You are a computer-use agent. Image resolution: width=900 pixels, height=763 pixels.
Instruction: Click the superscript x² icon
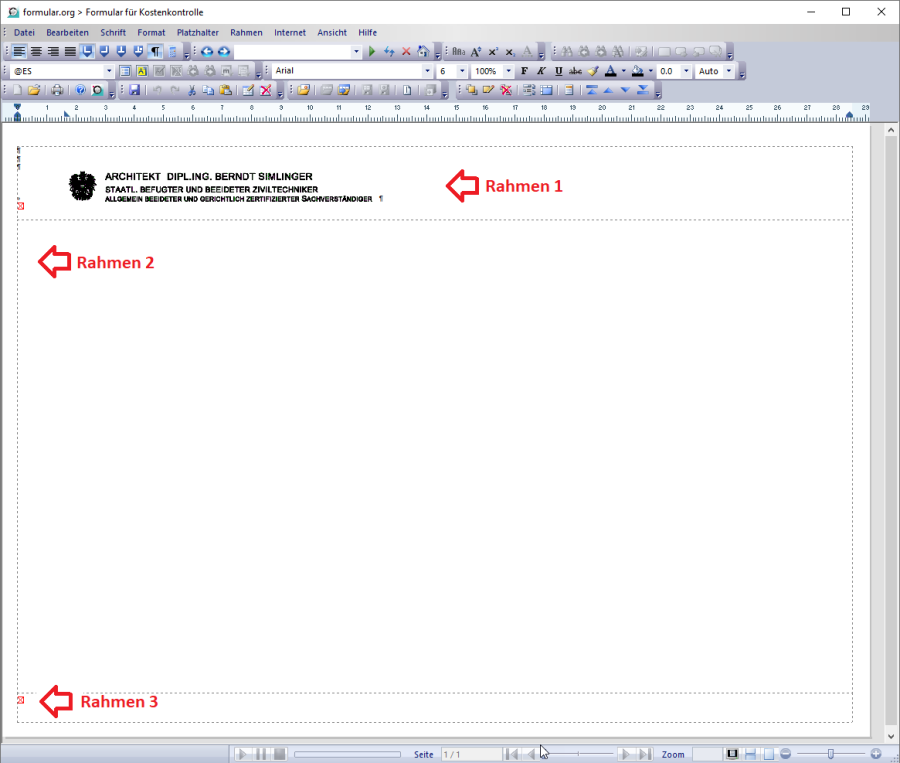click(493, 51)
